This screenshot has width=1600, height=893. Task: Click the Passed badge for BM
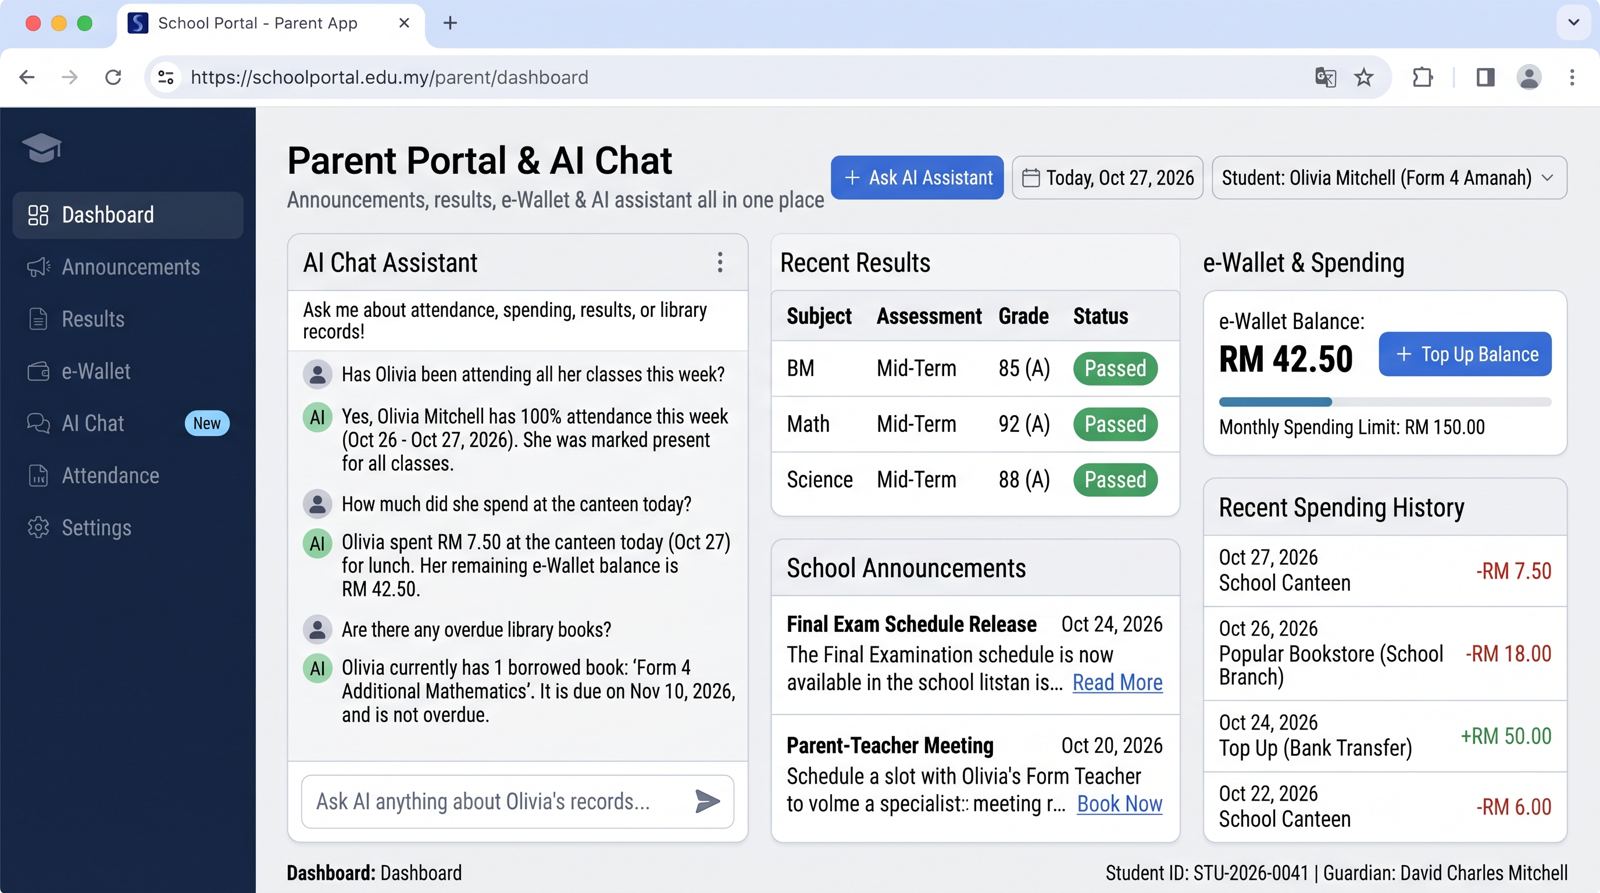(x=1115, y=368)
